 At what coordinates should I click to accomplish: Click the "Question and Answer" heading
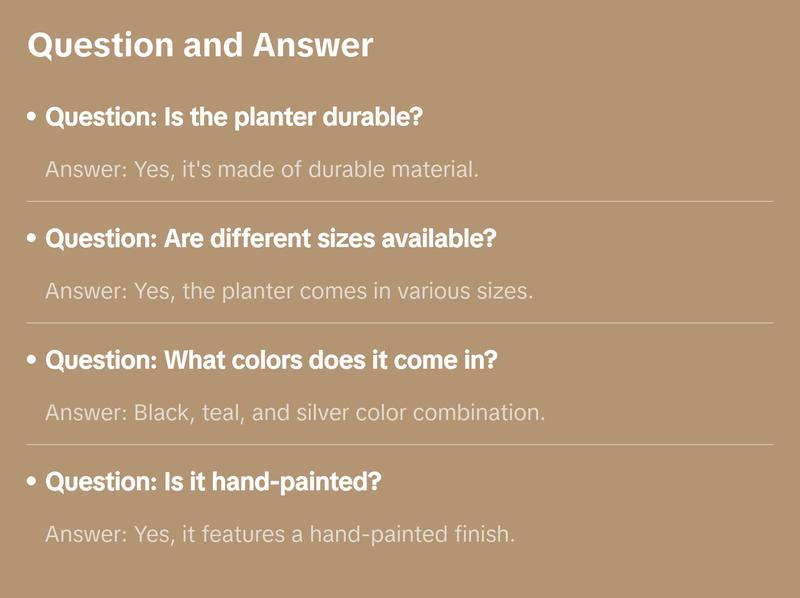pyautogui.click(x=200, y=46)
